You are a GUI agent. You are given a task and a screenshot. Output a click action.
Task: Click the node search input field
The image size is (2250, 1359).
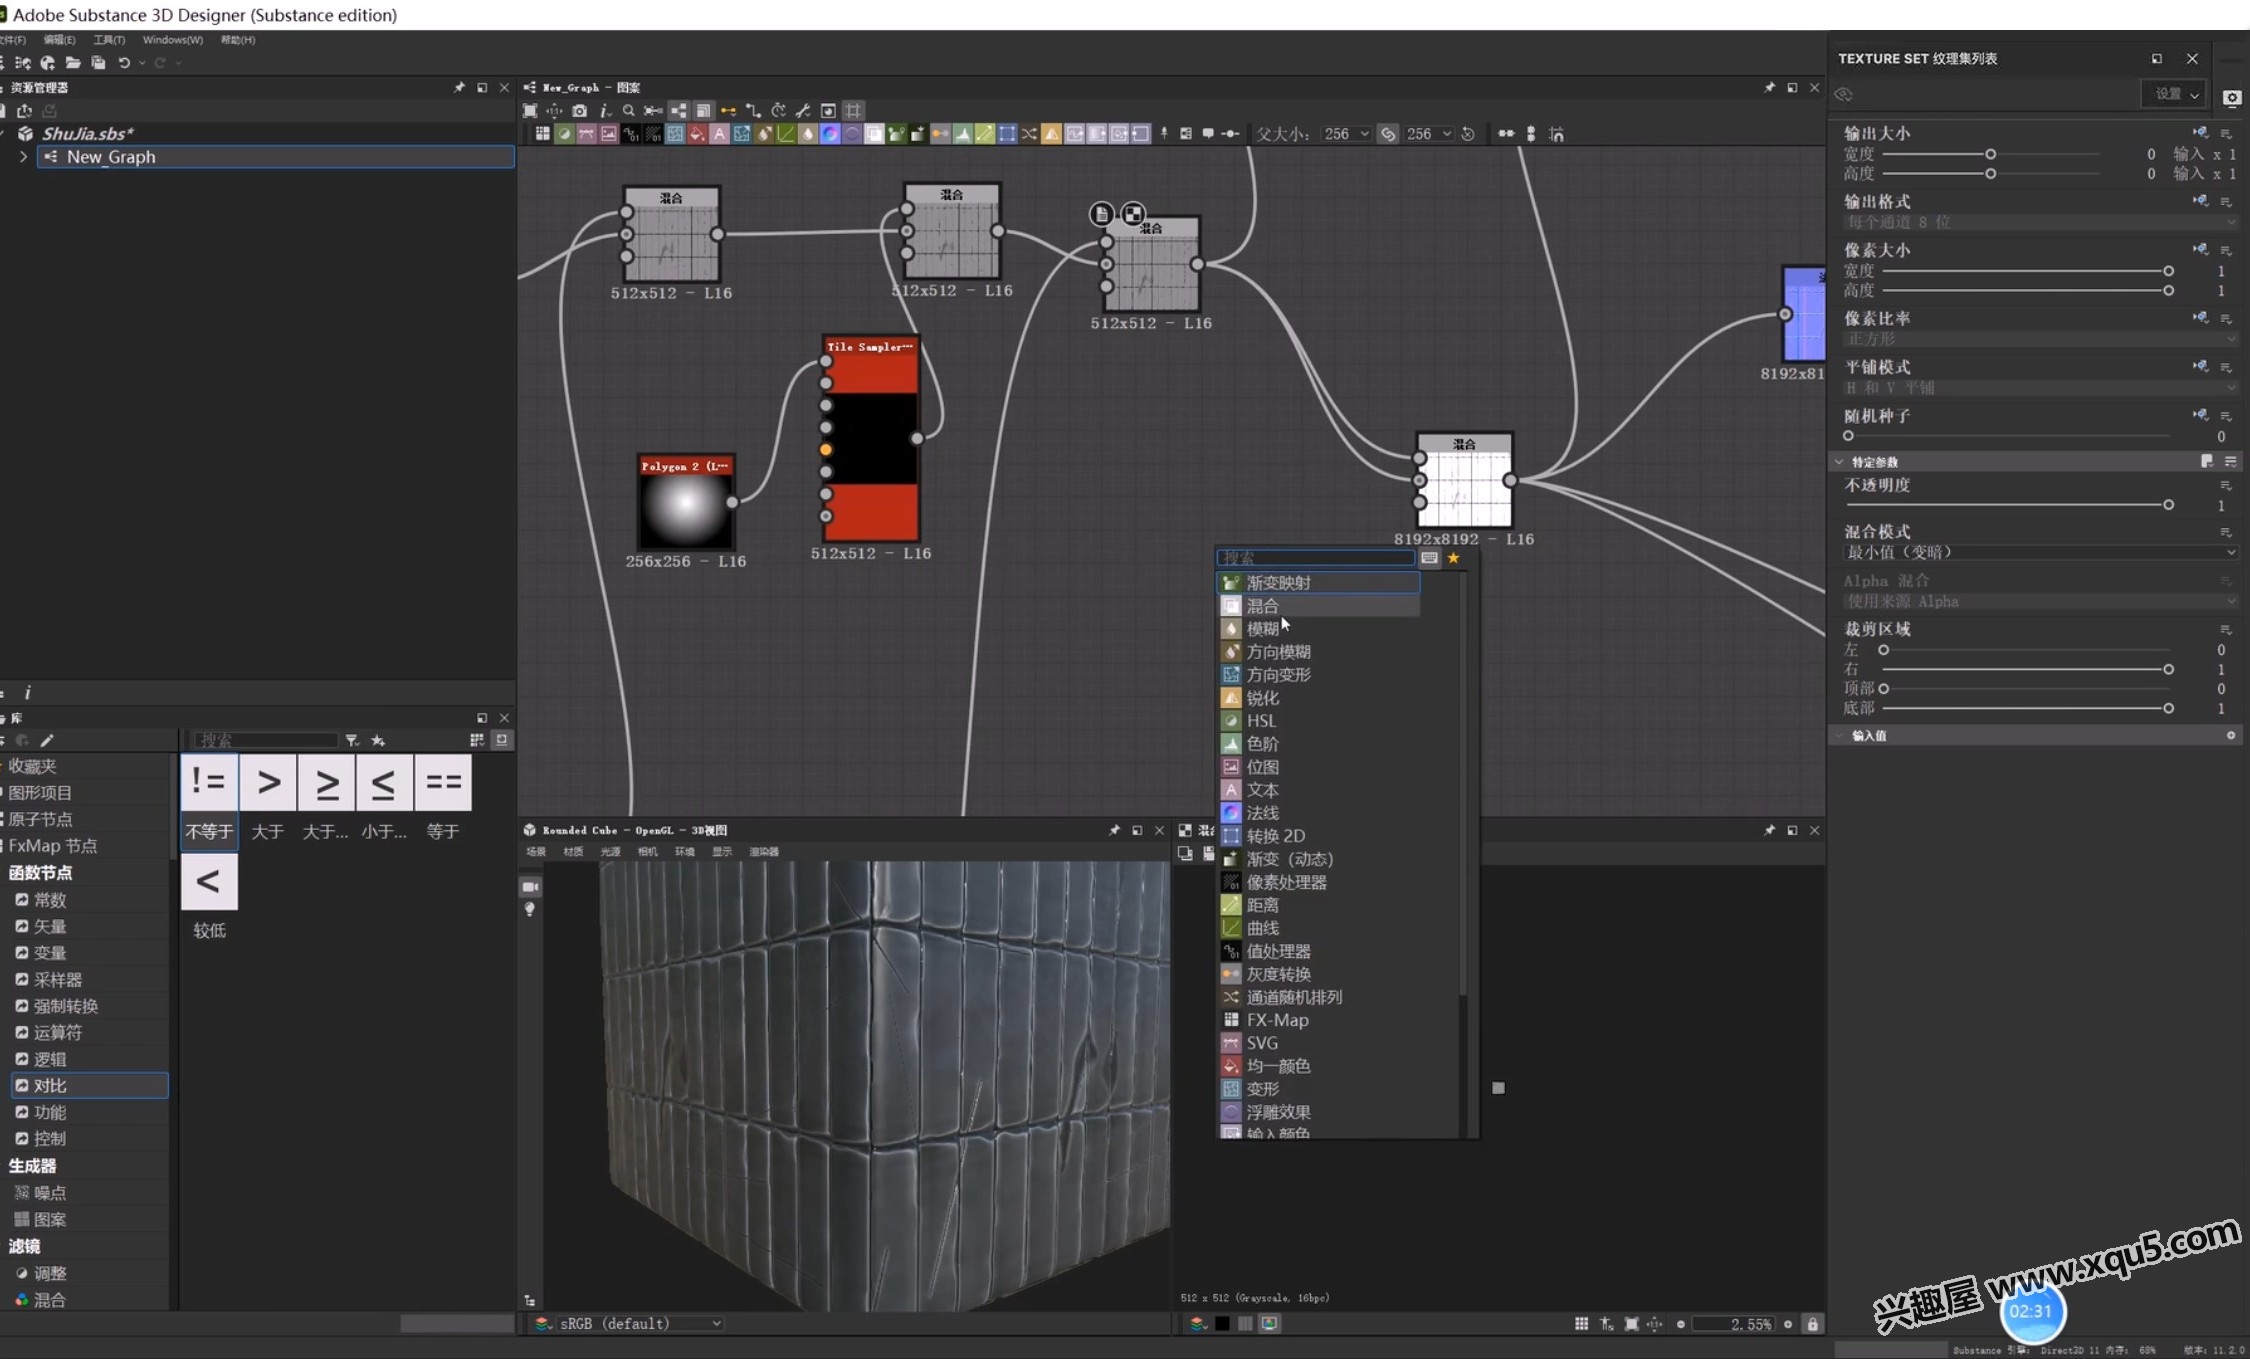pyautogui.click(x=1314, y=558)
